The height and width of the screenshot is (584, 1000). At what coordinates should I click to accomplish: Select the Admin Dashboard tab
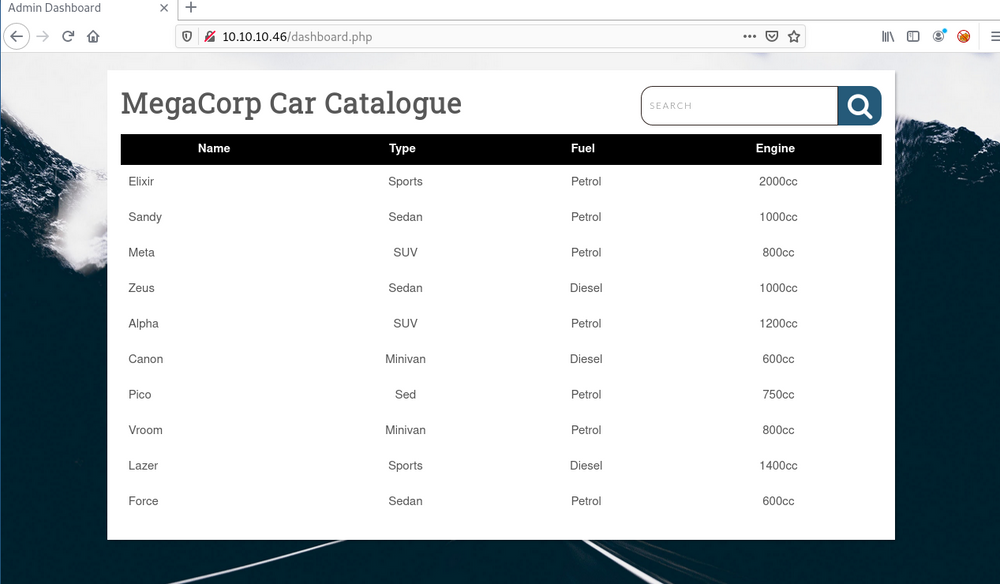tap(70, 8)
